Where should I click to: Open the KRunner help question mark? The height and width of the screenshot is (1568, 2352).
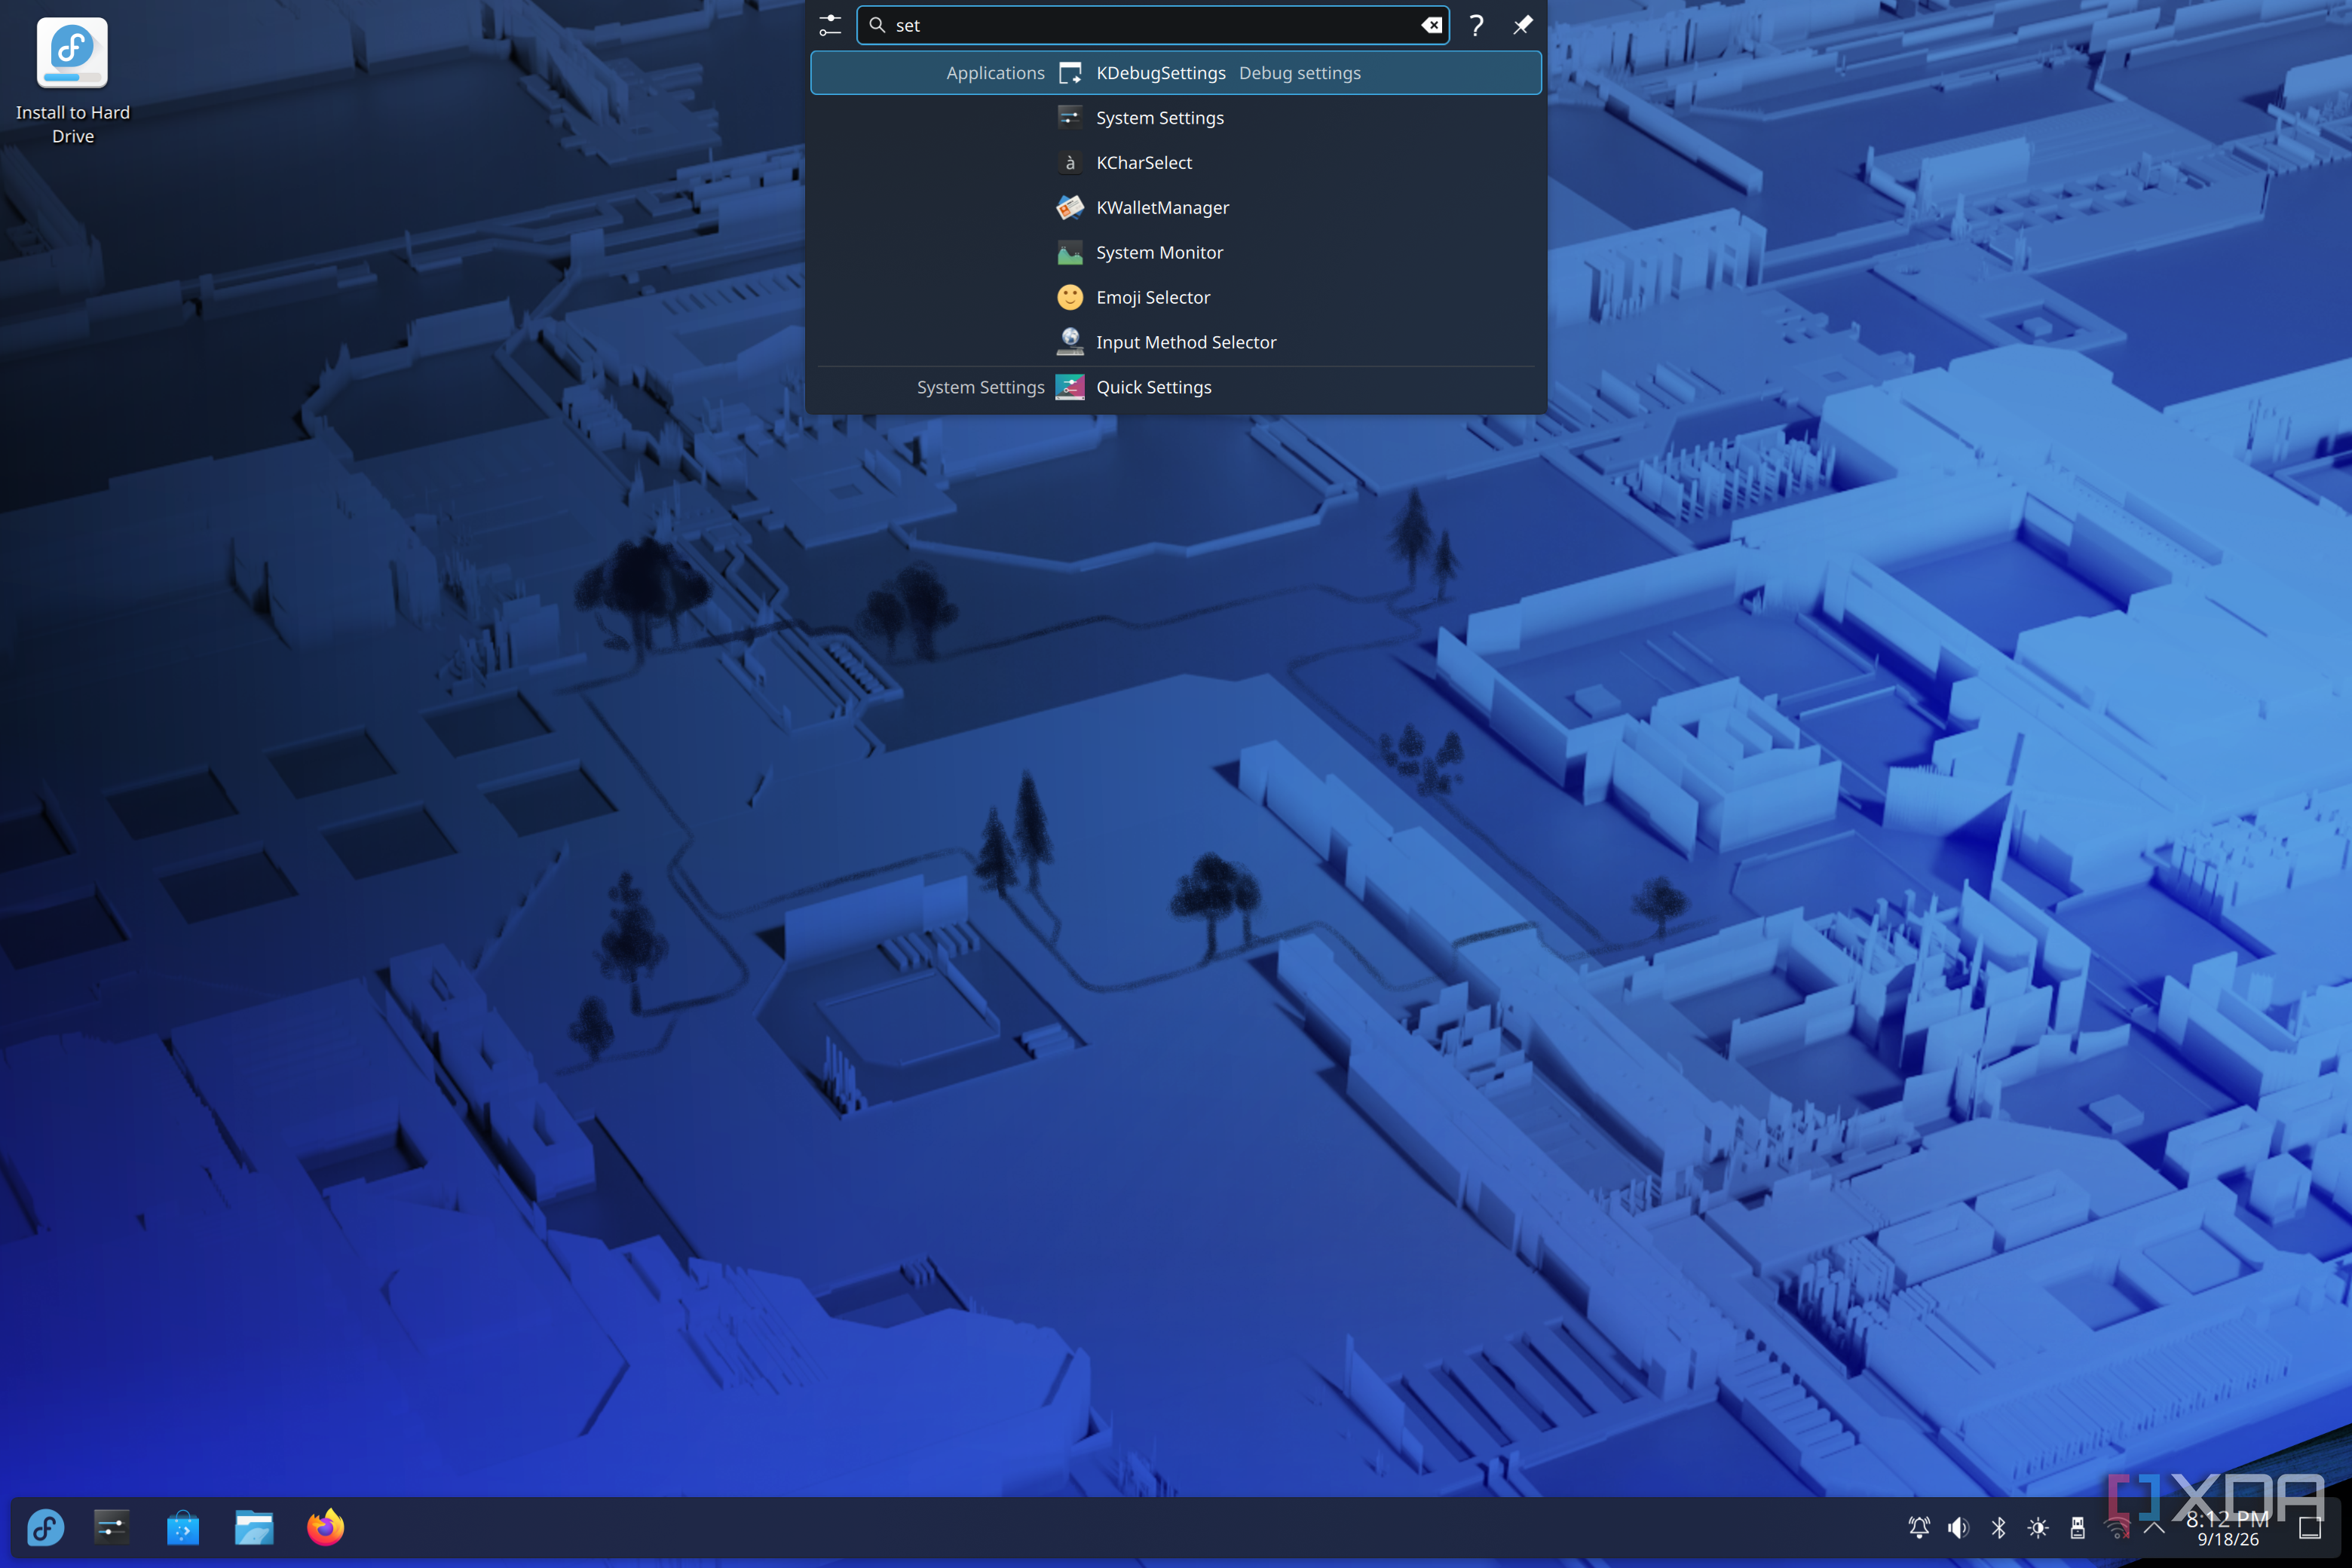[x=1476, y=25]
